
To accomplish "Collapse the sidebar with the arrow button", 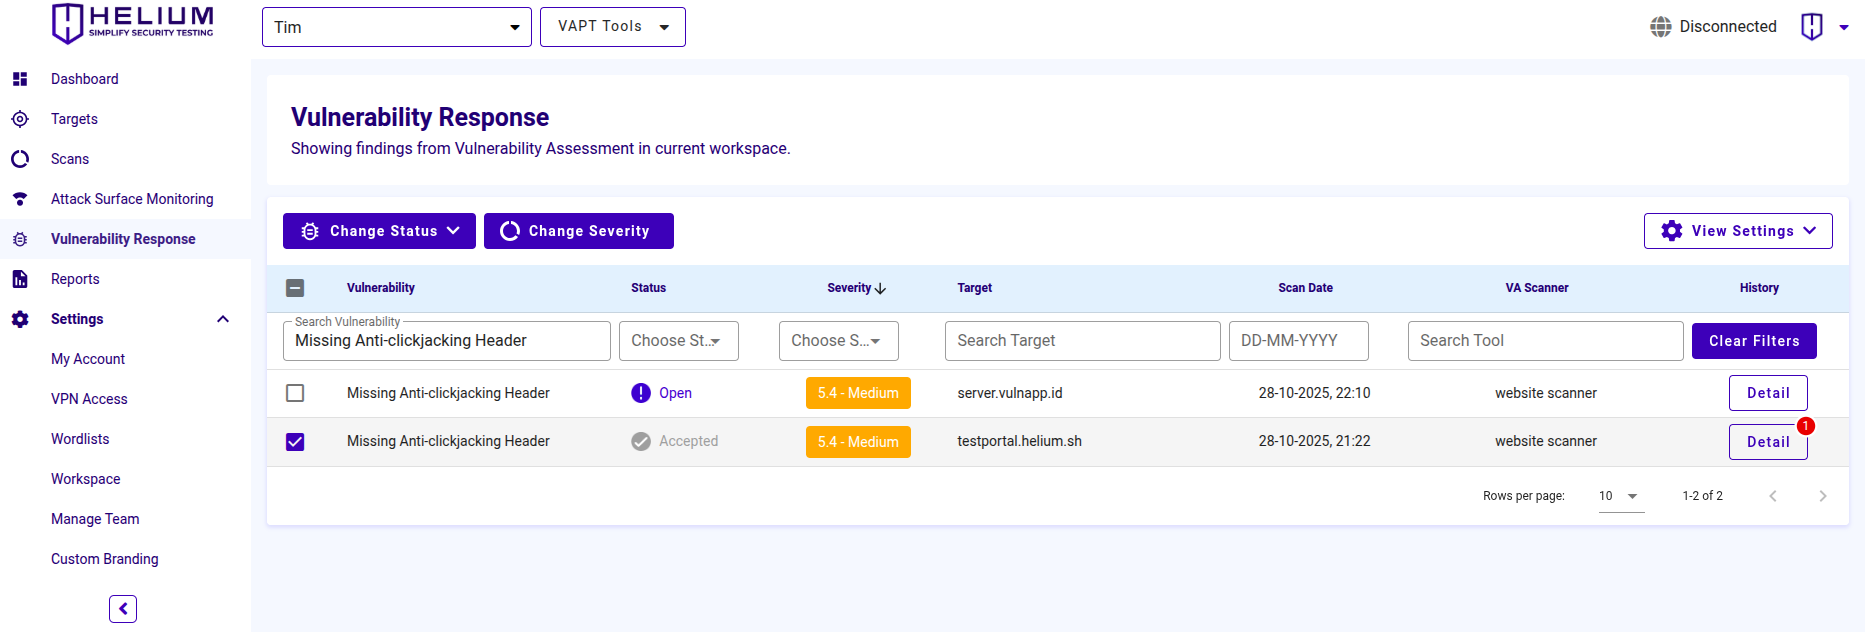I will 123,609.
